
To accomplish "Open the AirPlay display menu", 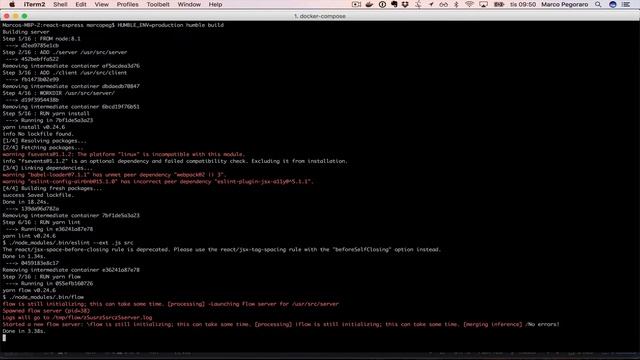I will coord(483,4).
